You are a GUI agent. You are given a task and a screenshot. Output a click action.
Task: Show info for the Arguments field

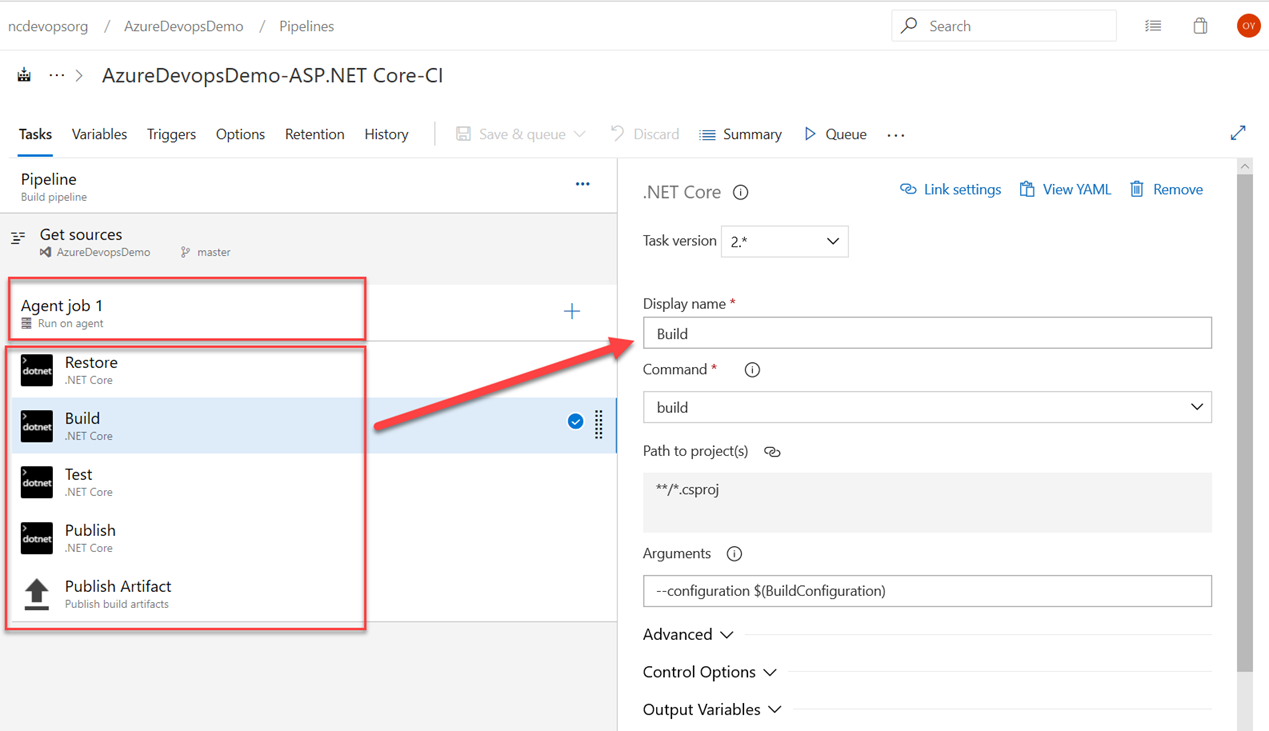[734, 554]
